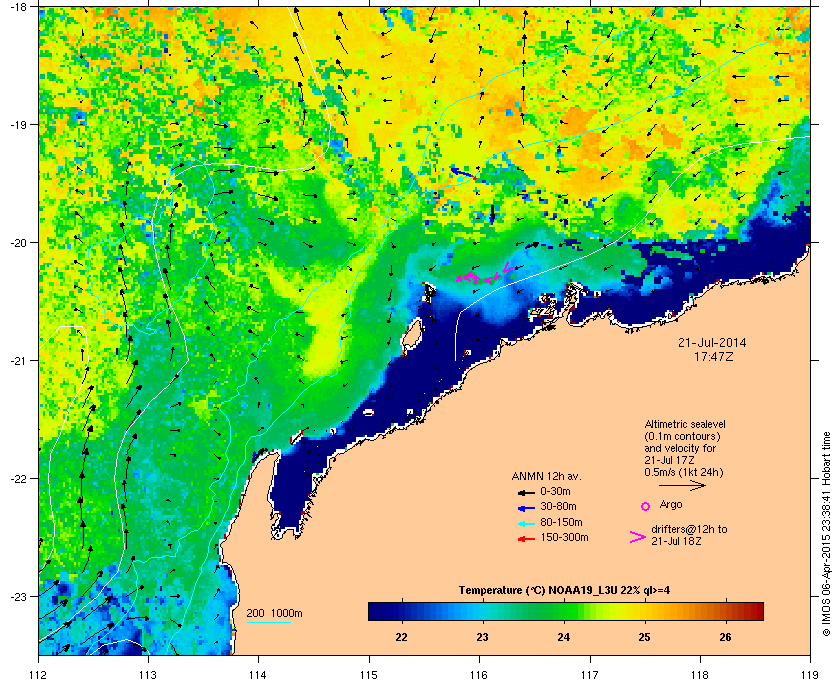Viewport: 840px width, 680px height.
Task: Click the latitude axis label -23
Action: pos(18,596)
